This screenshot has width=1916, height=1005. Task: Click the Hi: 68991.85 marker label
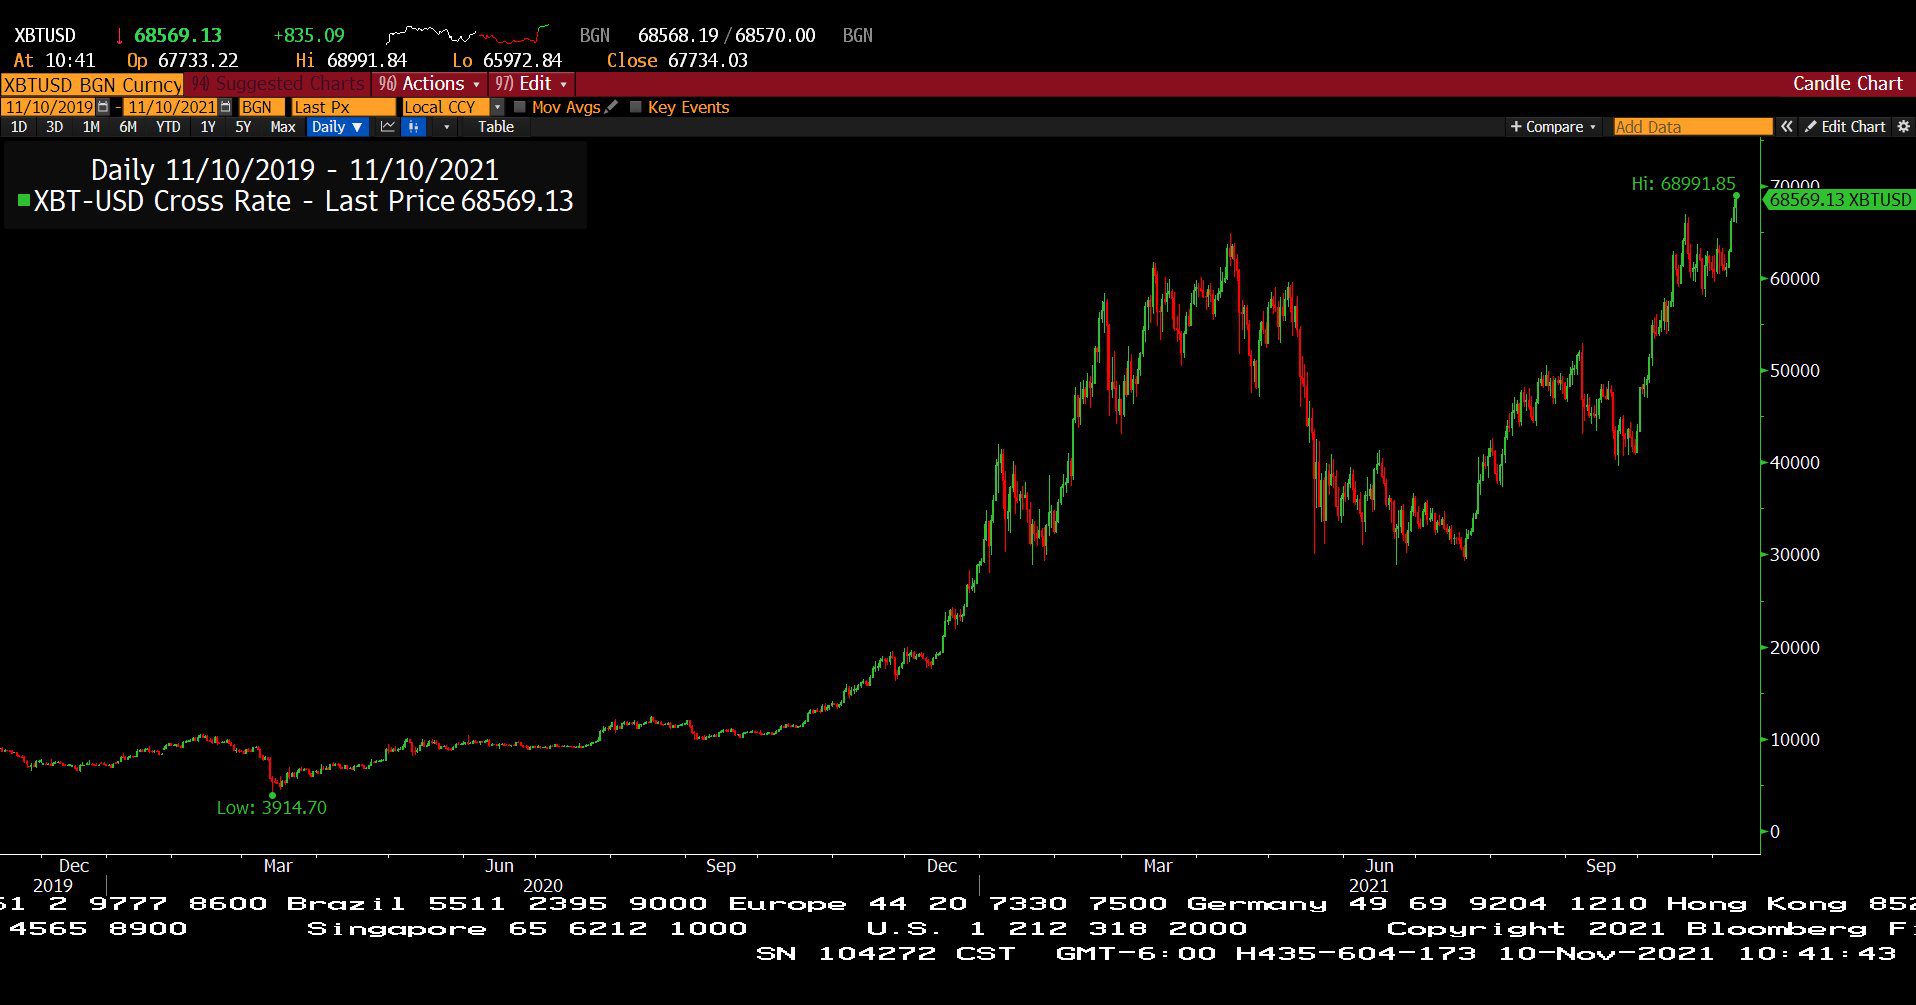click(x=1683, y=184)
